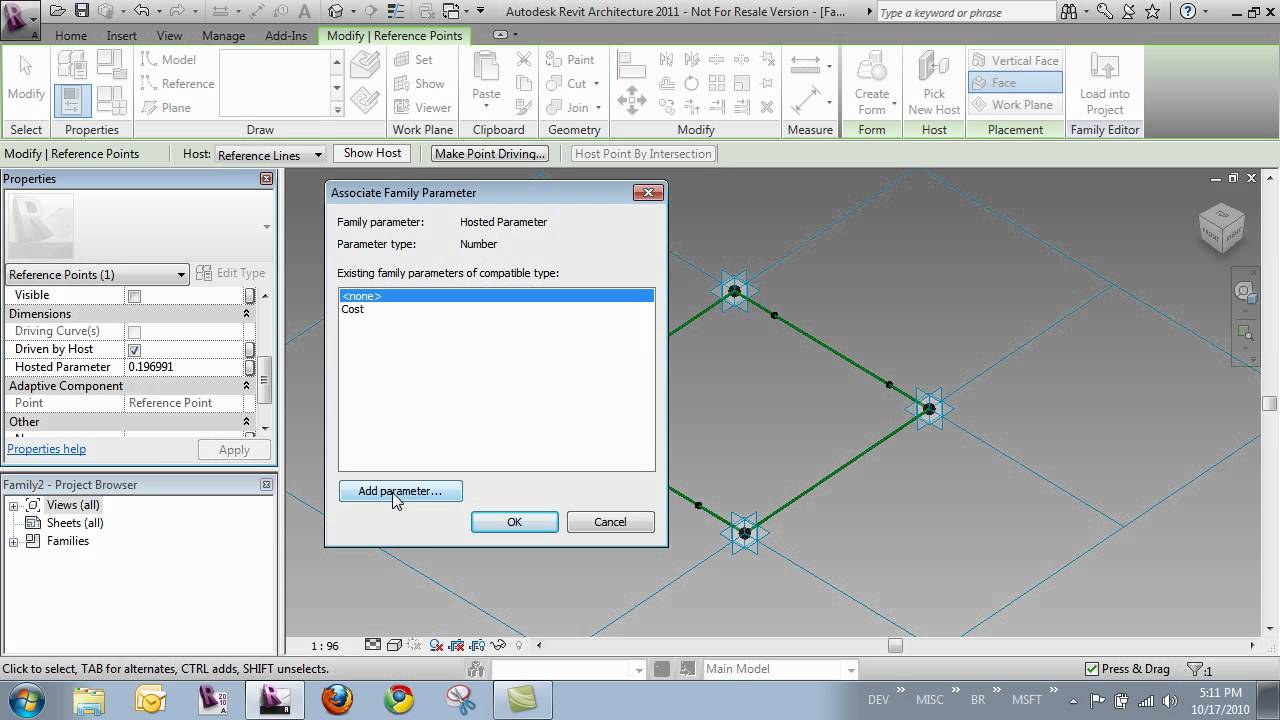The image size is (1280, 720).
Task: Toggle the Driven by Host checkbox
Action: (135, 349)
